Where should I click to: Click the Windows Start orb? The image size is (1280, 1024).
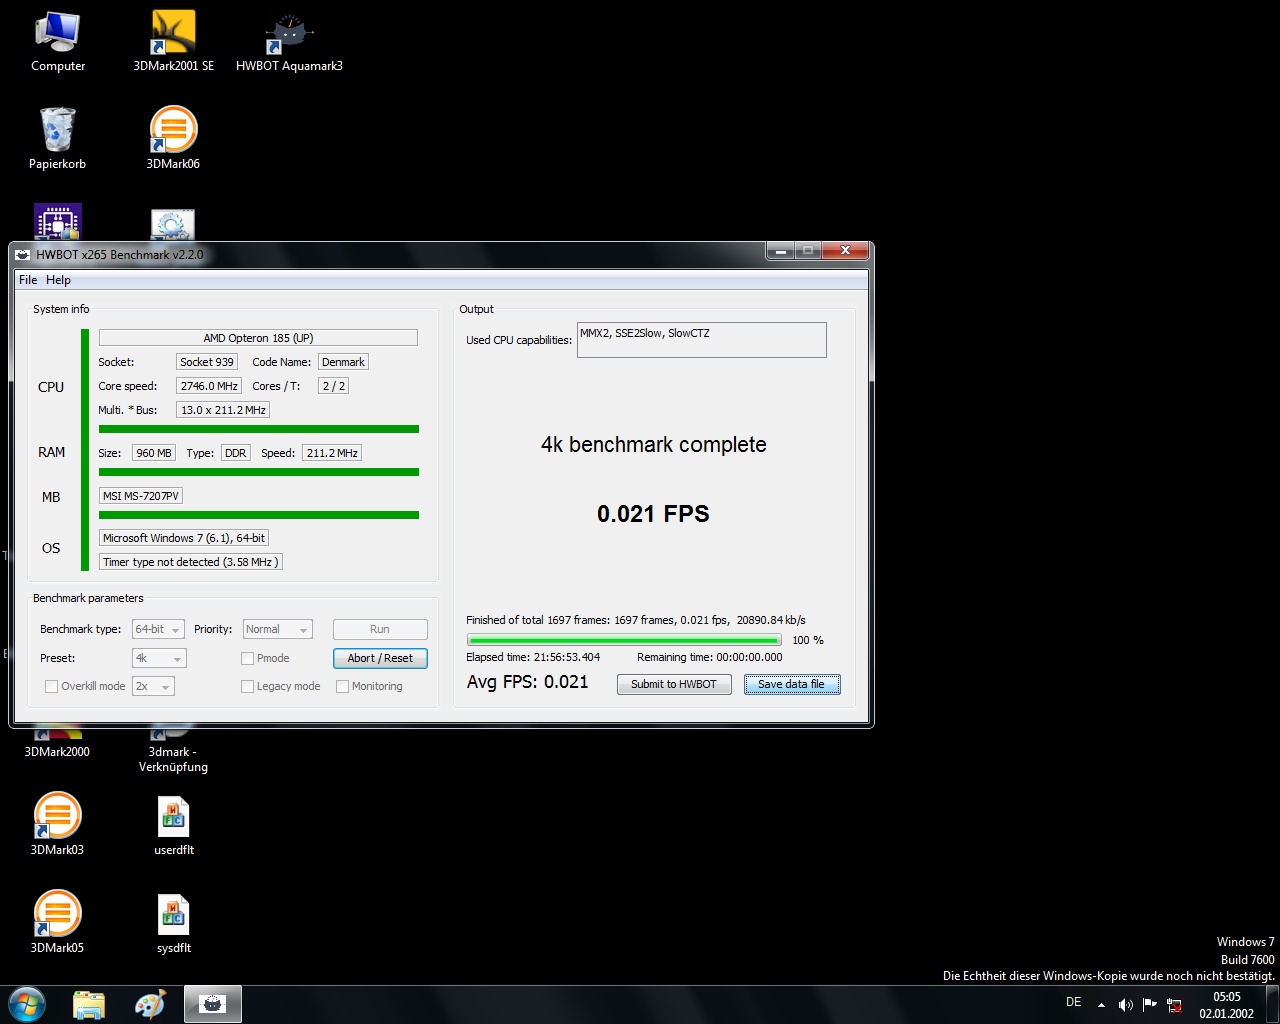pyautogui.click(x=27, y=1004)
